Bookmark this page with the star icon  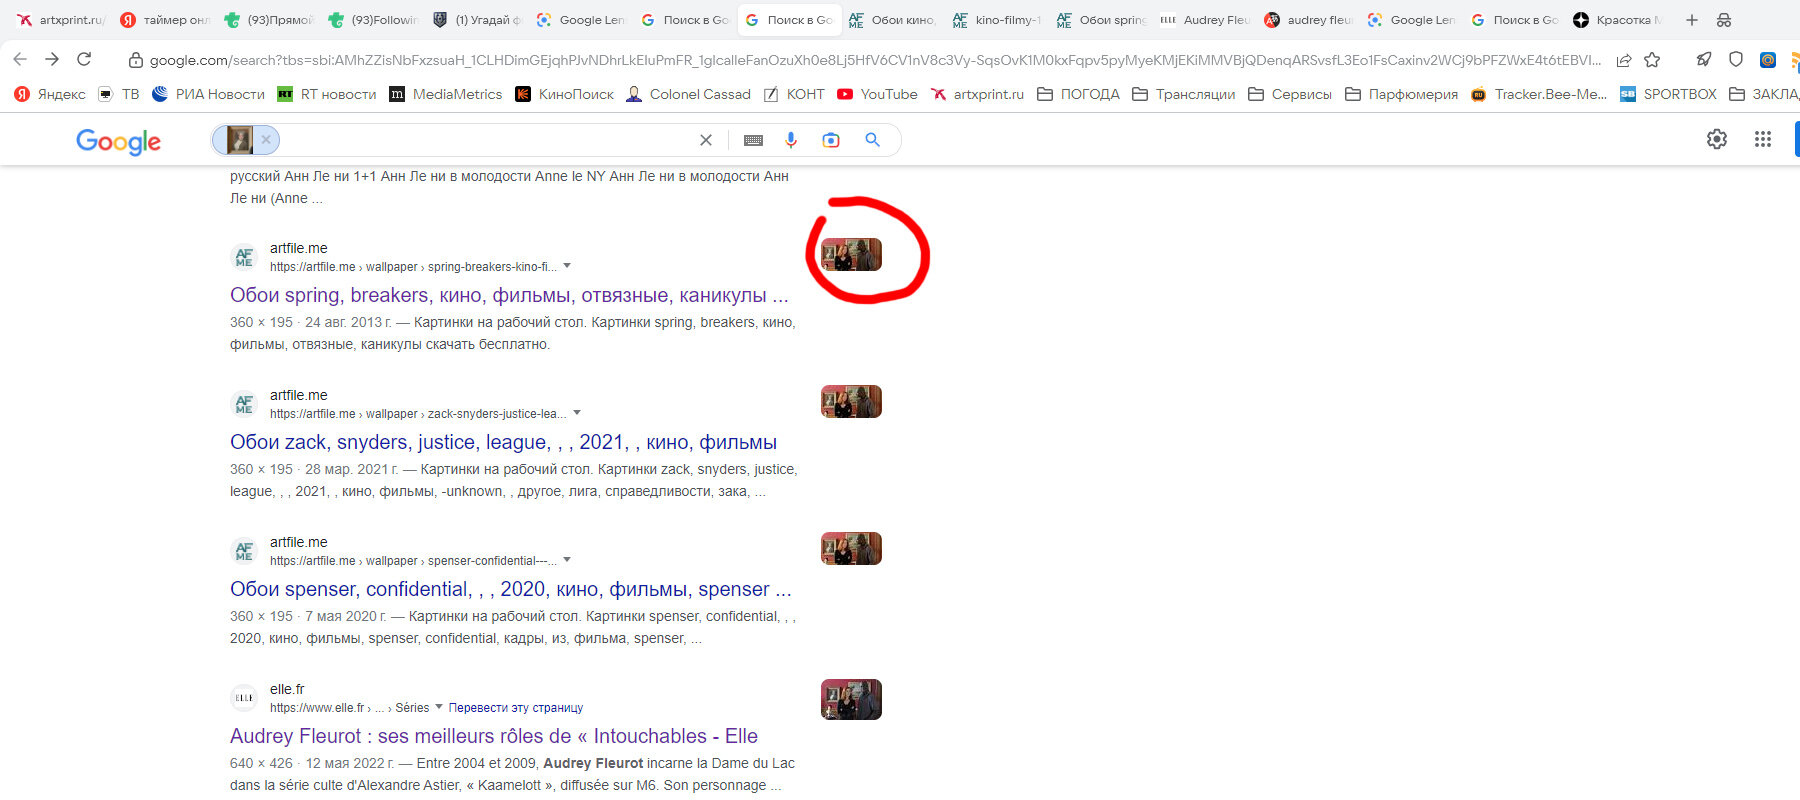tap(1652, 60)
